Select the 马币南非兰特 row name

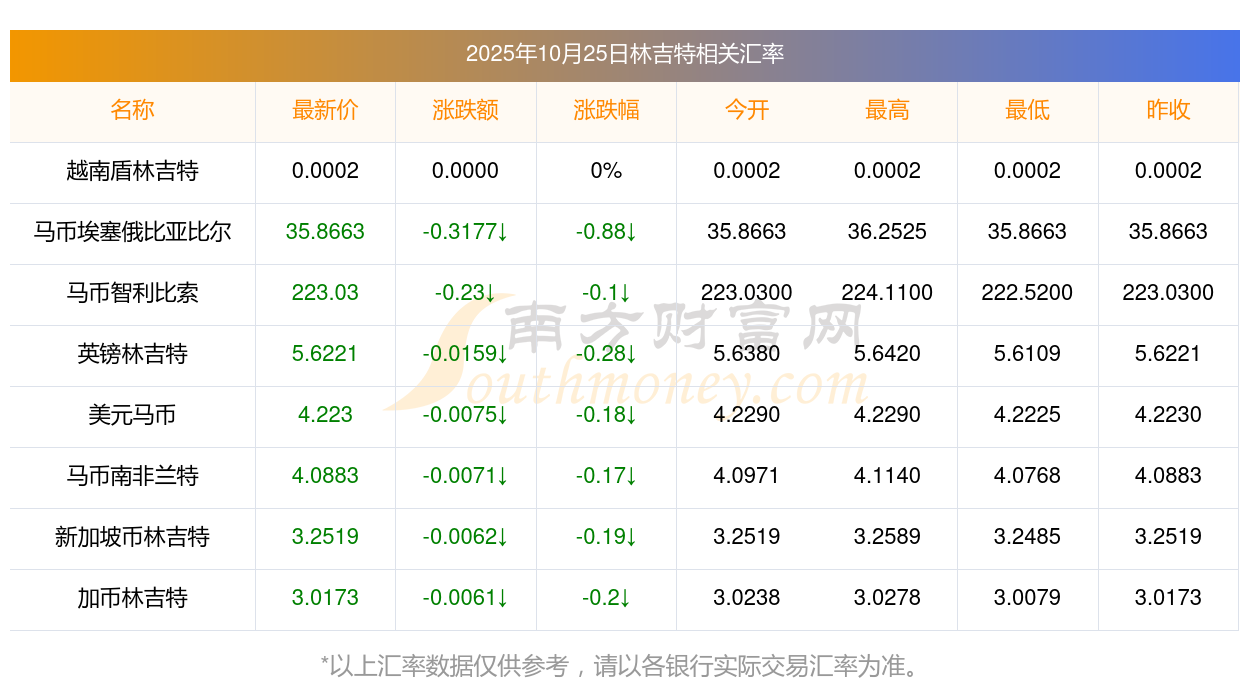[132, 476]
